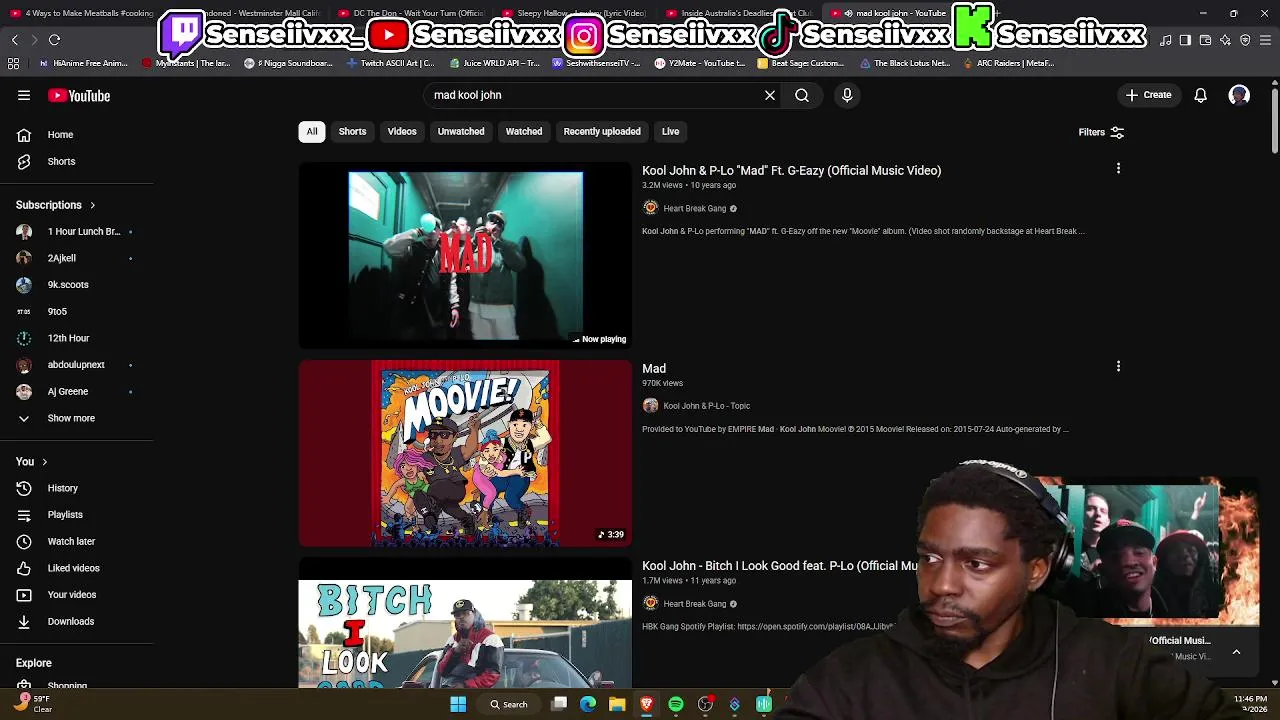
Task: Open the taskbar weather widget showing 59°F
Action: pyautogui.click(x=32, y=704)
